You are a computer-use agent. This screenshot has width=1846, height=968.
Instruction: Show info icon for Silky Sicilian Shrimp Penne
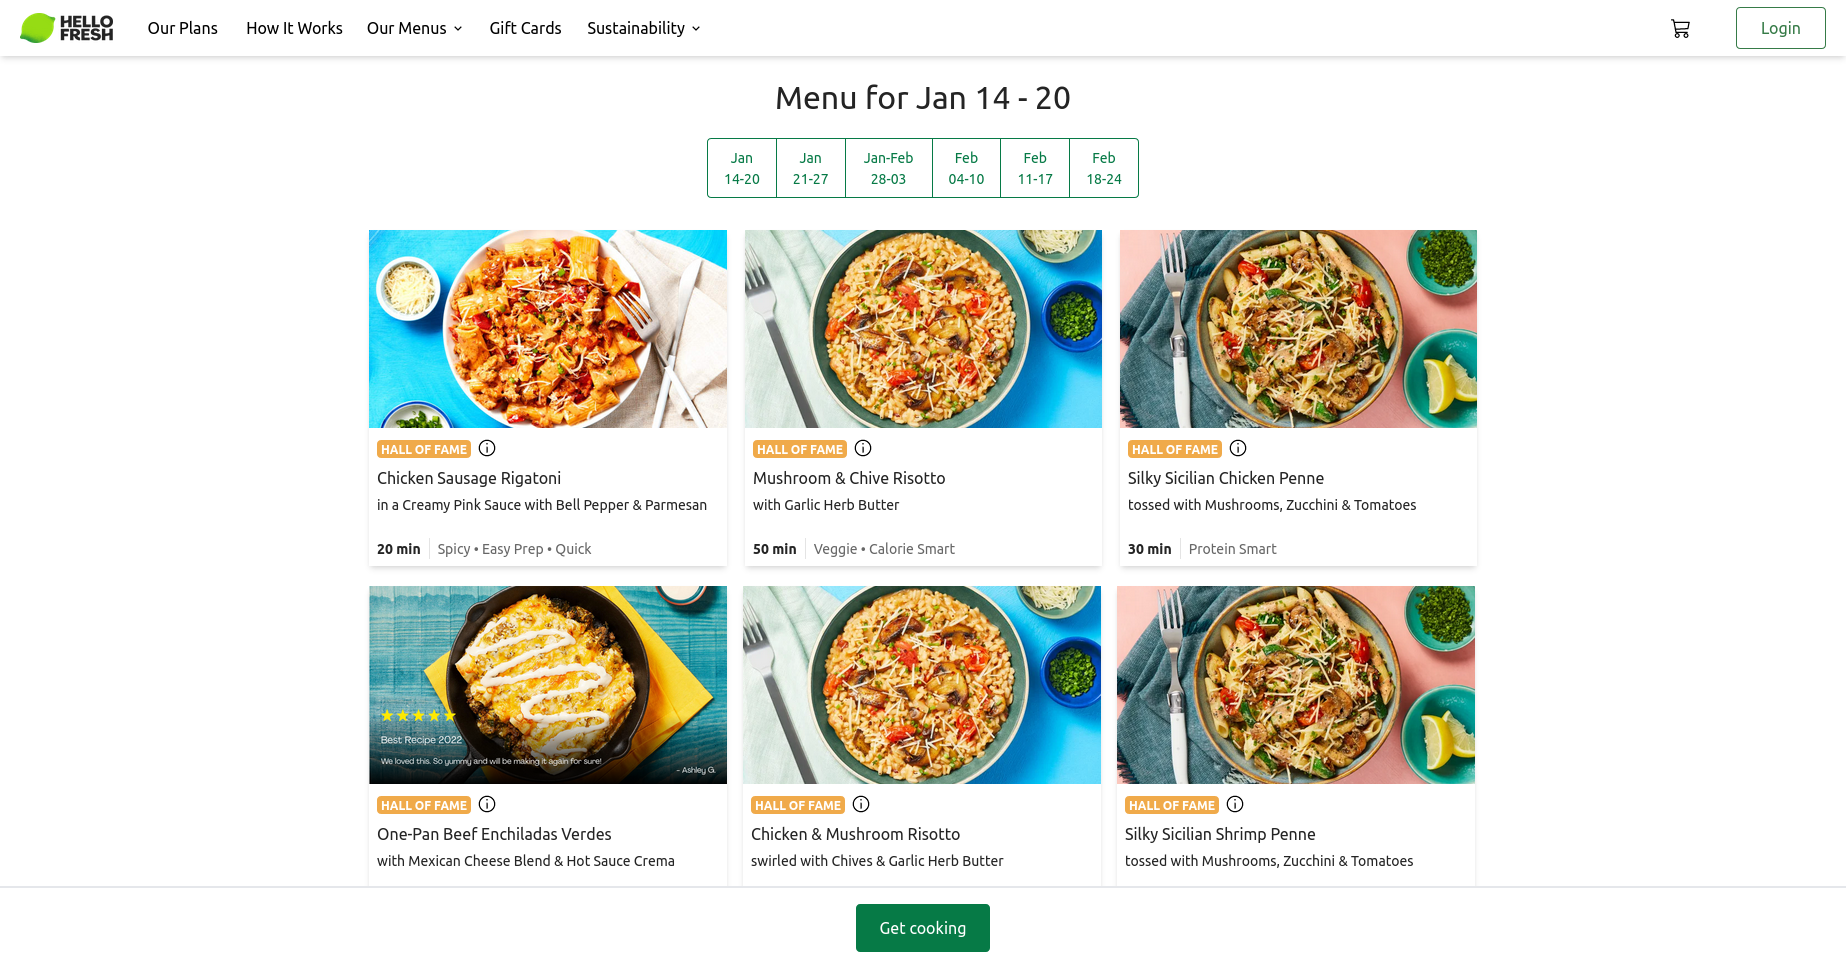pos(1235,804)
